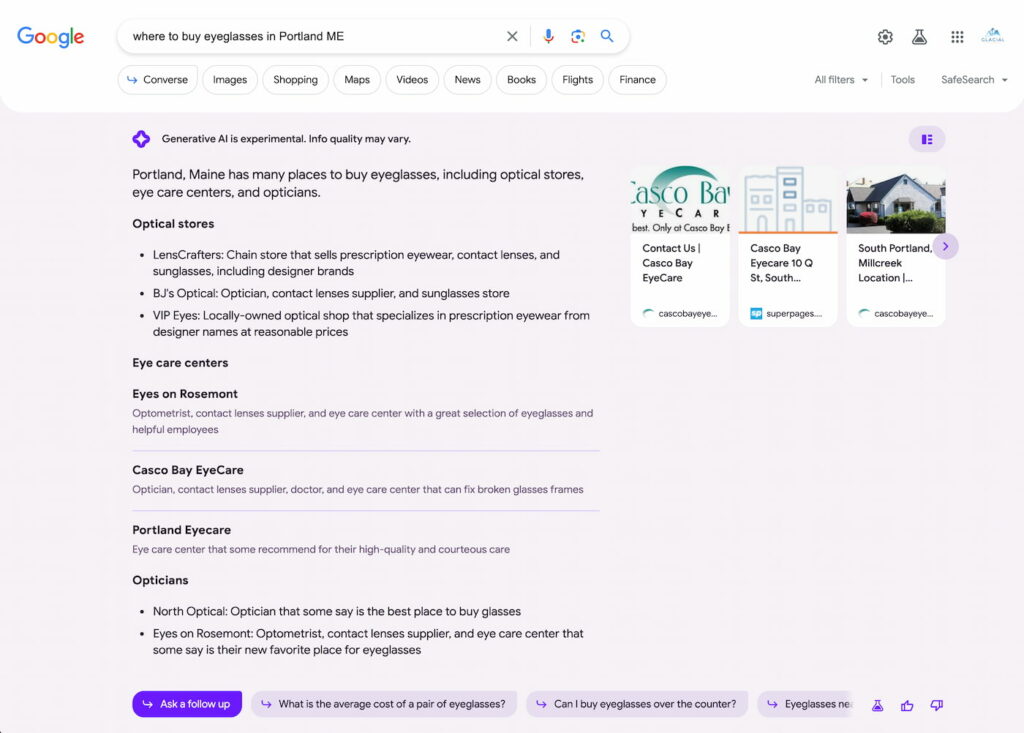Clear the search box with the X icon
The image size is (1024, 733).
pyautogui.click(x=512, y=37)
